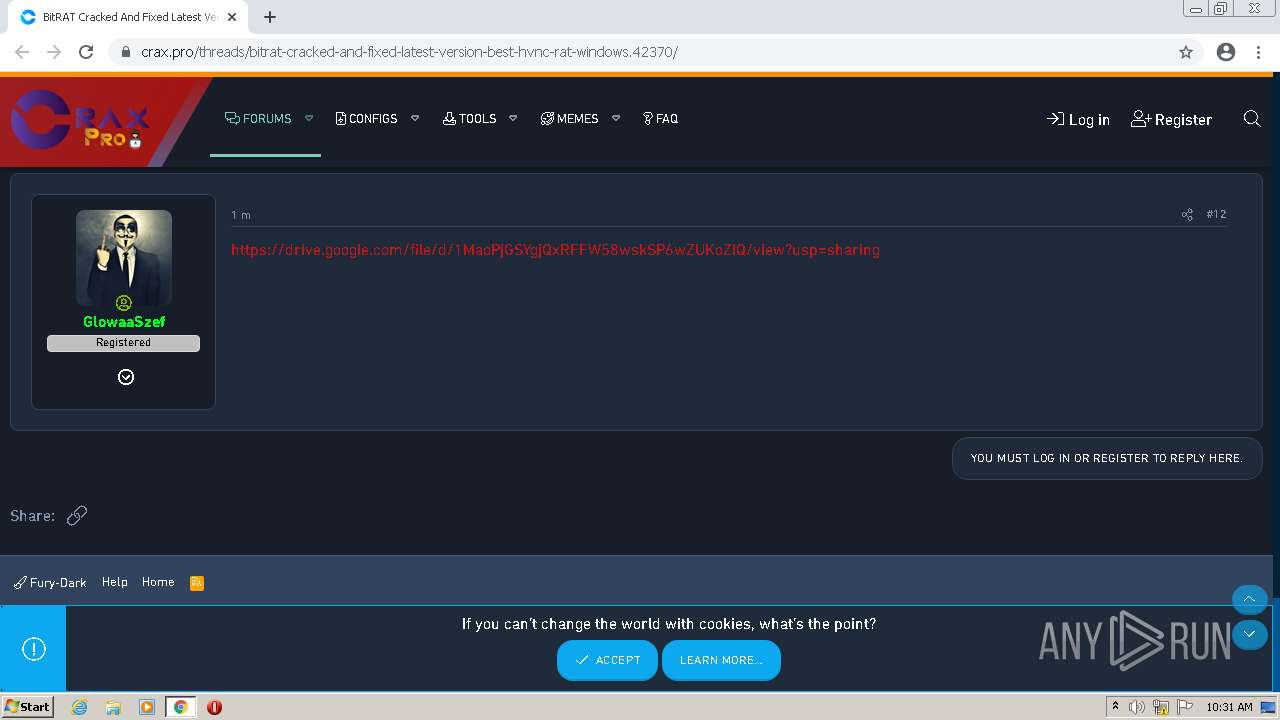The image size is (1280, 720).
Task: Open a new browser tab
Action: pyautogui.click(x=270, y=17)
